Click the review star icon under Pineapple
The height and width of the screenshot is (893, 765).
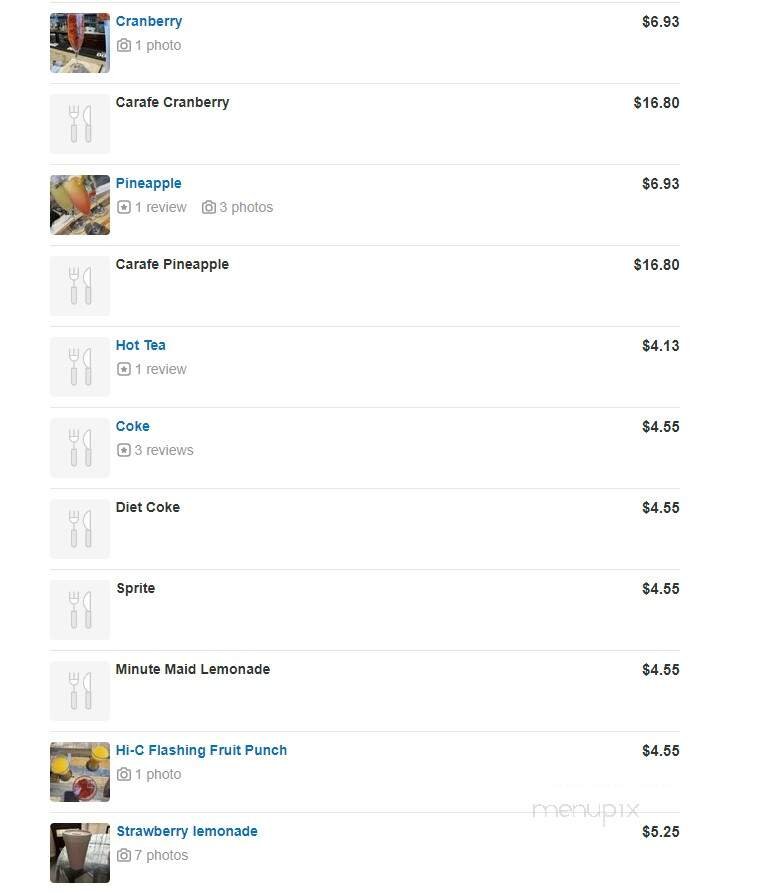124,207
